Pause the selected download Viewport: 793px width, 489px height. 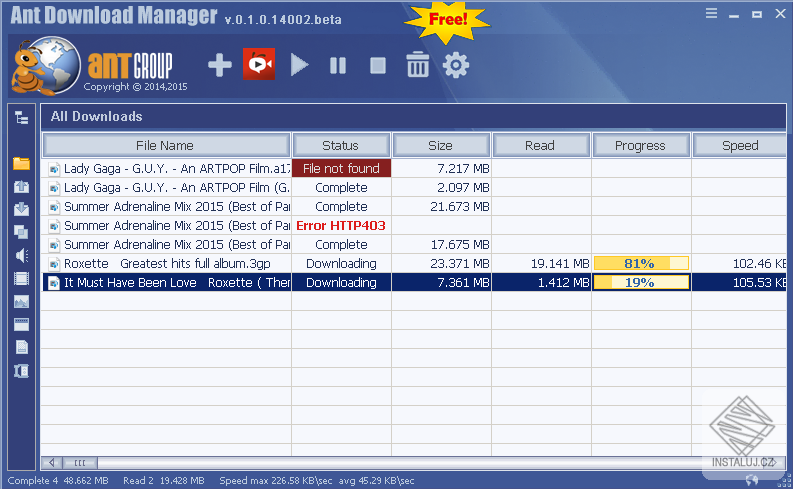(x=338, y=65)
